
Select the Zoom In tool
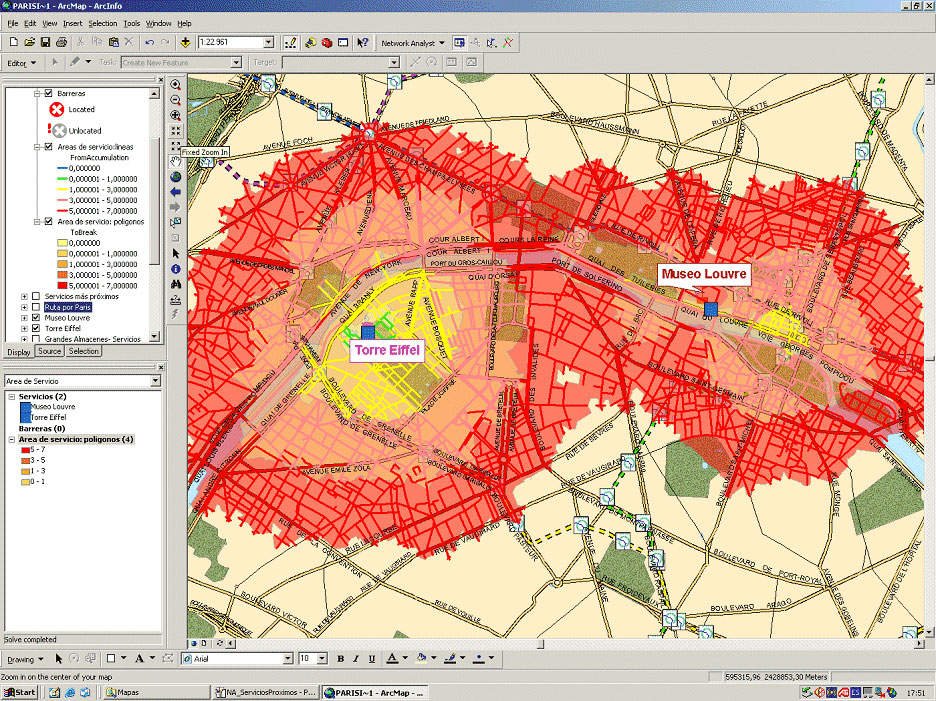176,85
